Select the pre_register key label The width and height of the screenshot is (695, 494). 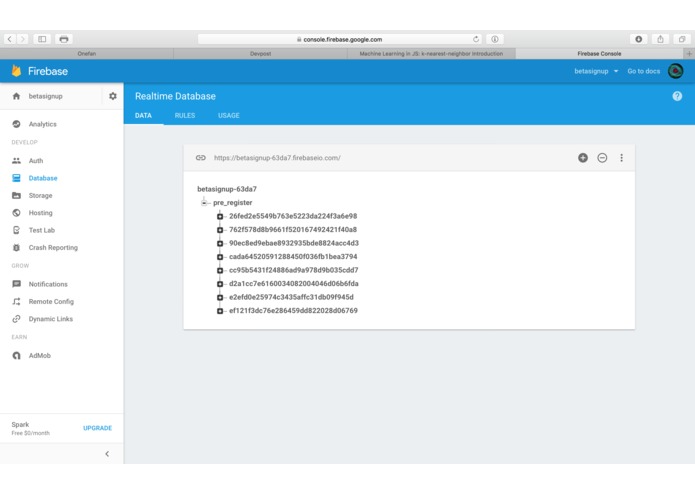click(x=233, y=202)
